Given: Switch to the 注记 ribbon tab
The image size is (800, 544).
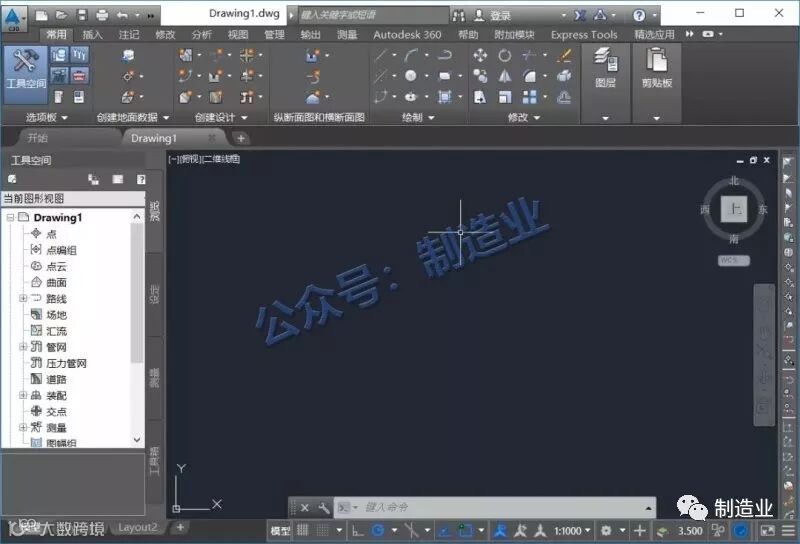Looking at the screenshot, I should coord(129,35).
